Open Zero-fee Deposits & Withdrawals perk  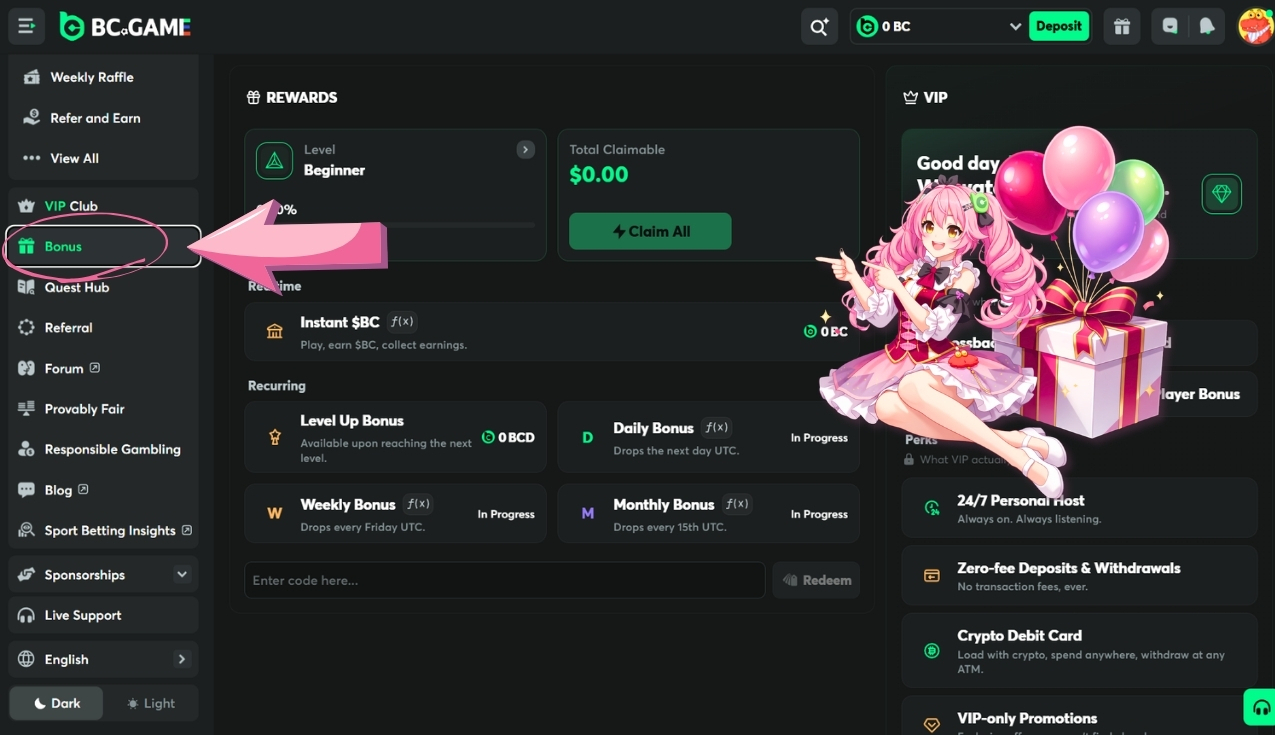(x=1079, y=575)
